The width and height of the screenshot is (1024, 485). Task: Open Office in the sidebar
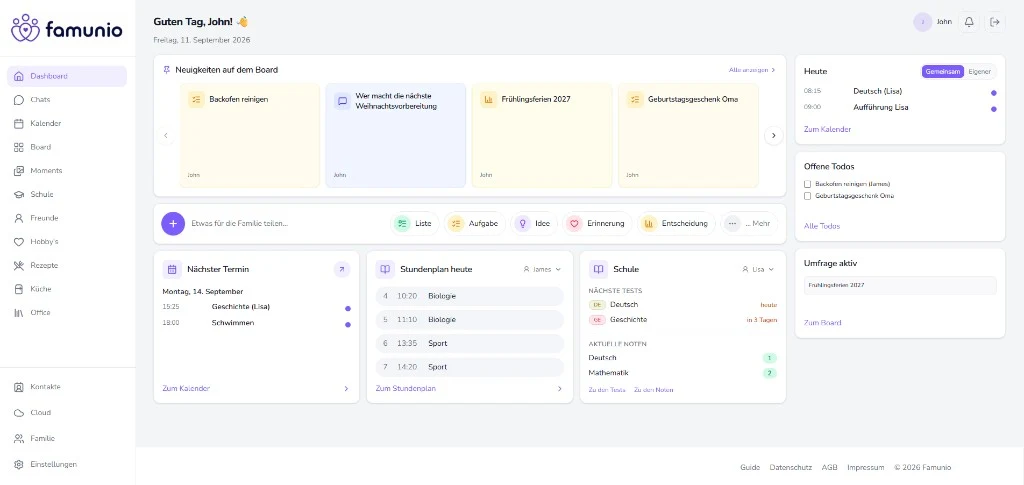(67, 313)
